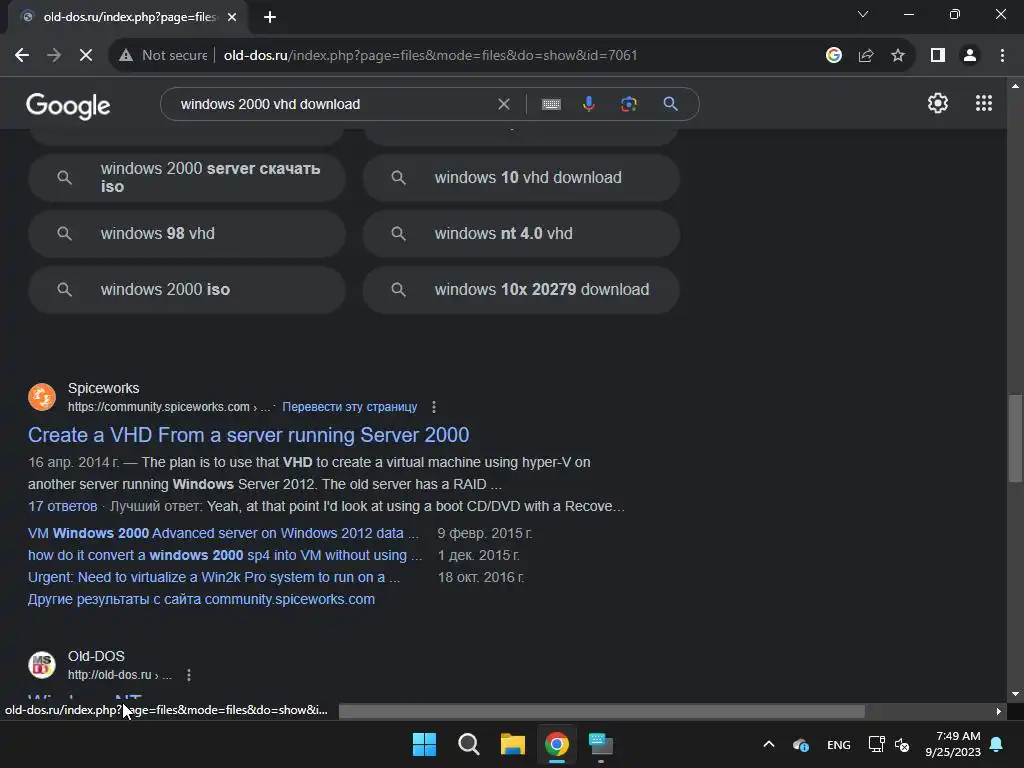Open how do it convert windows 2000 sp4 link

pos(225,555)
